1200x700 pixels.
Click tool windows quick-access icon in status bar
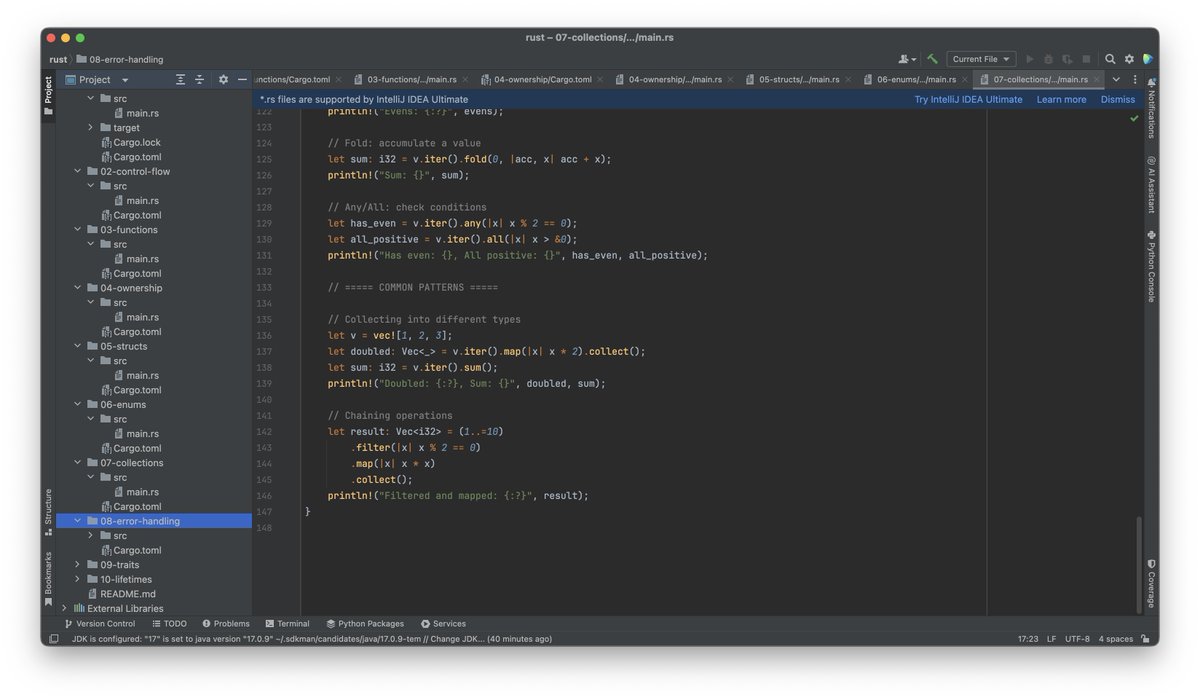click(53, 639)
